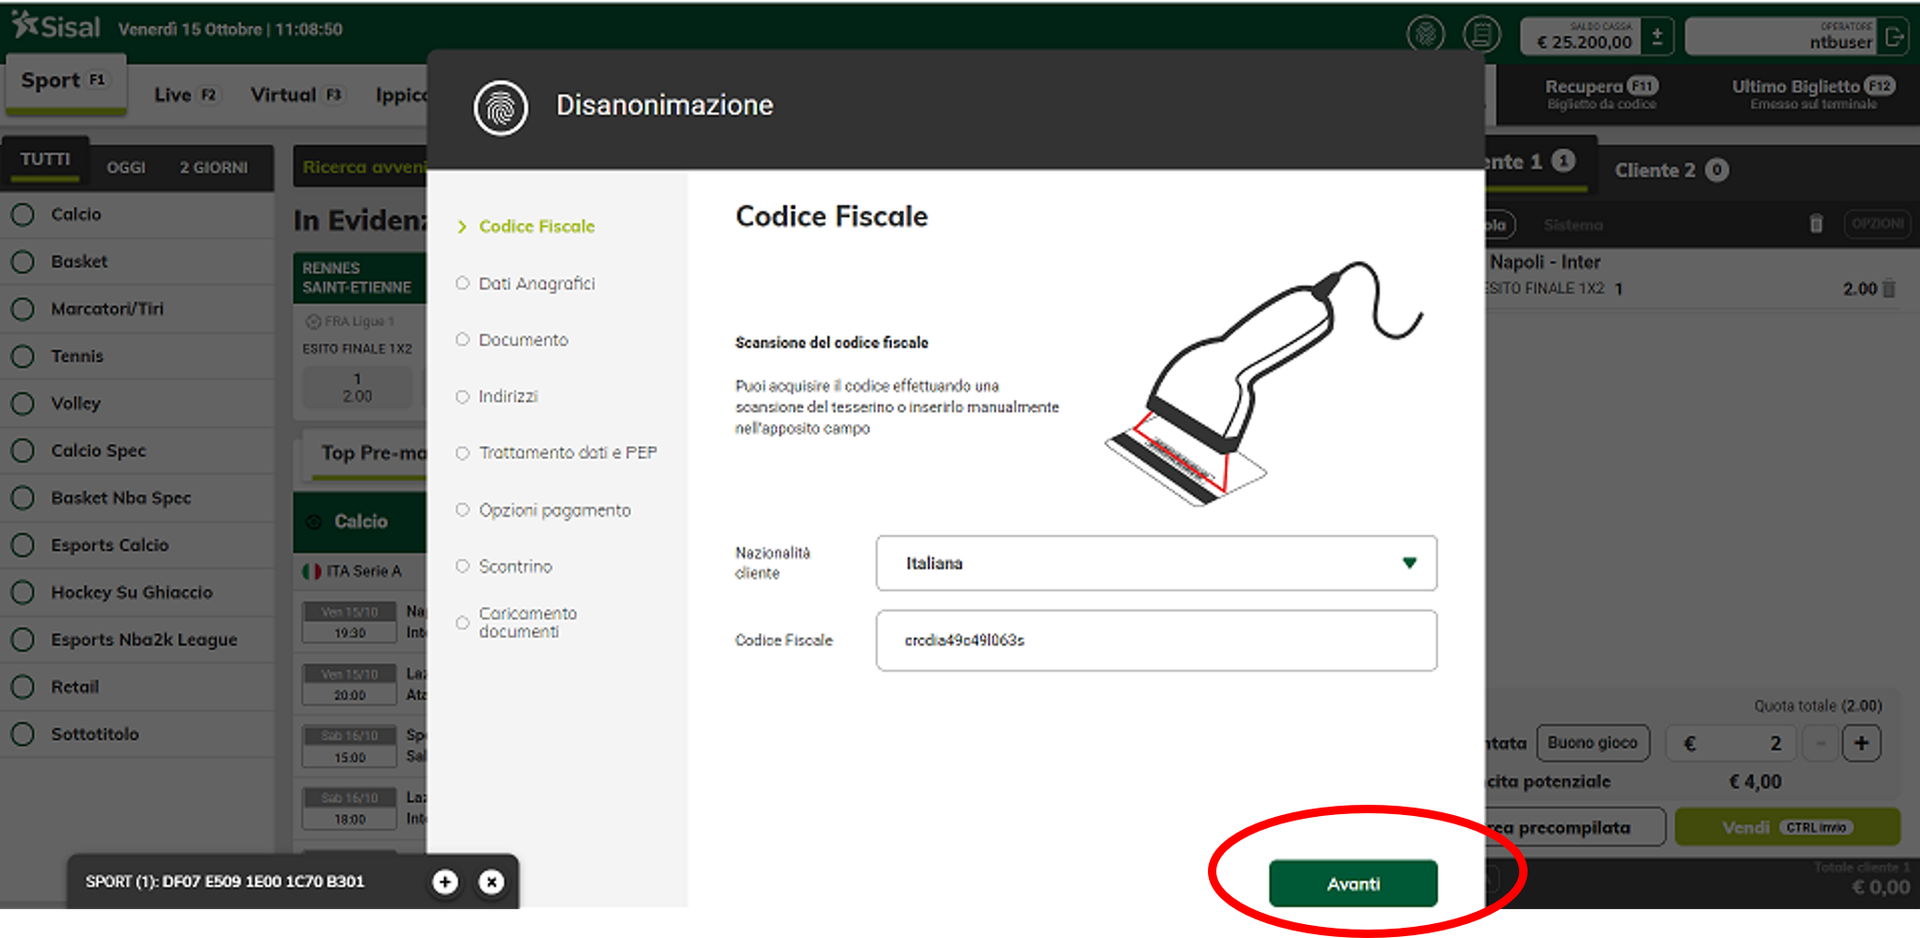Open the Virtual F3 tab
This screenshot has width=1920, height=938.
(296, 95)
